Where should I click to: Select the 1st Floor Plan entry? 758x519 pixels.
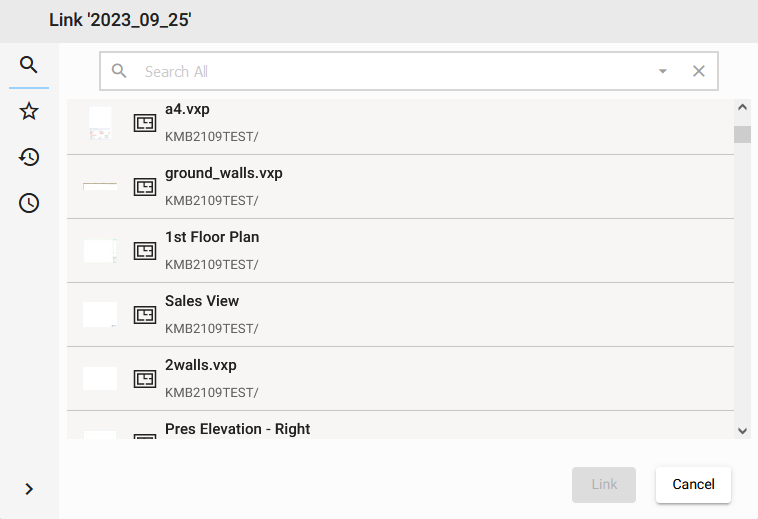coord(400,251)
